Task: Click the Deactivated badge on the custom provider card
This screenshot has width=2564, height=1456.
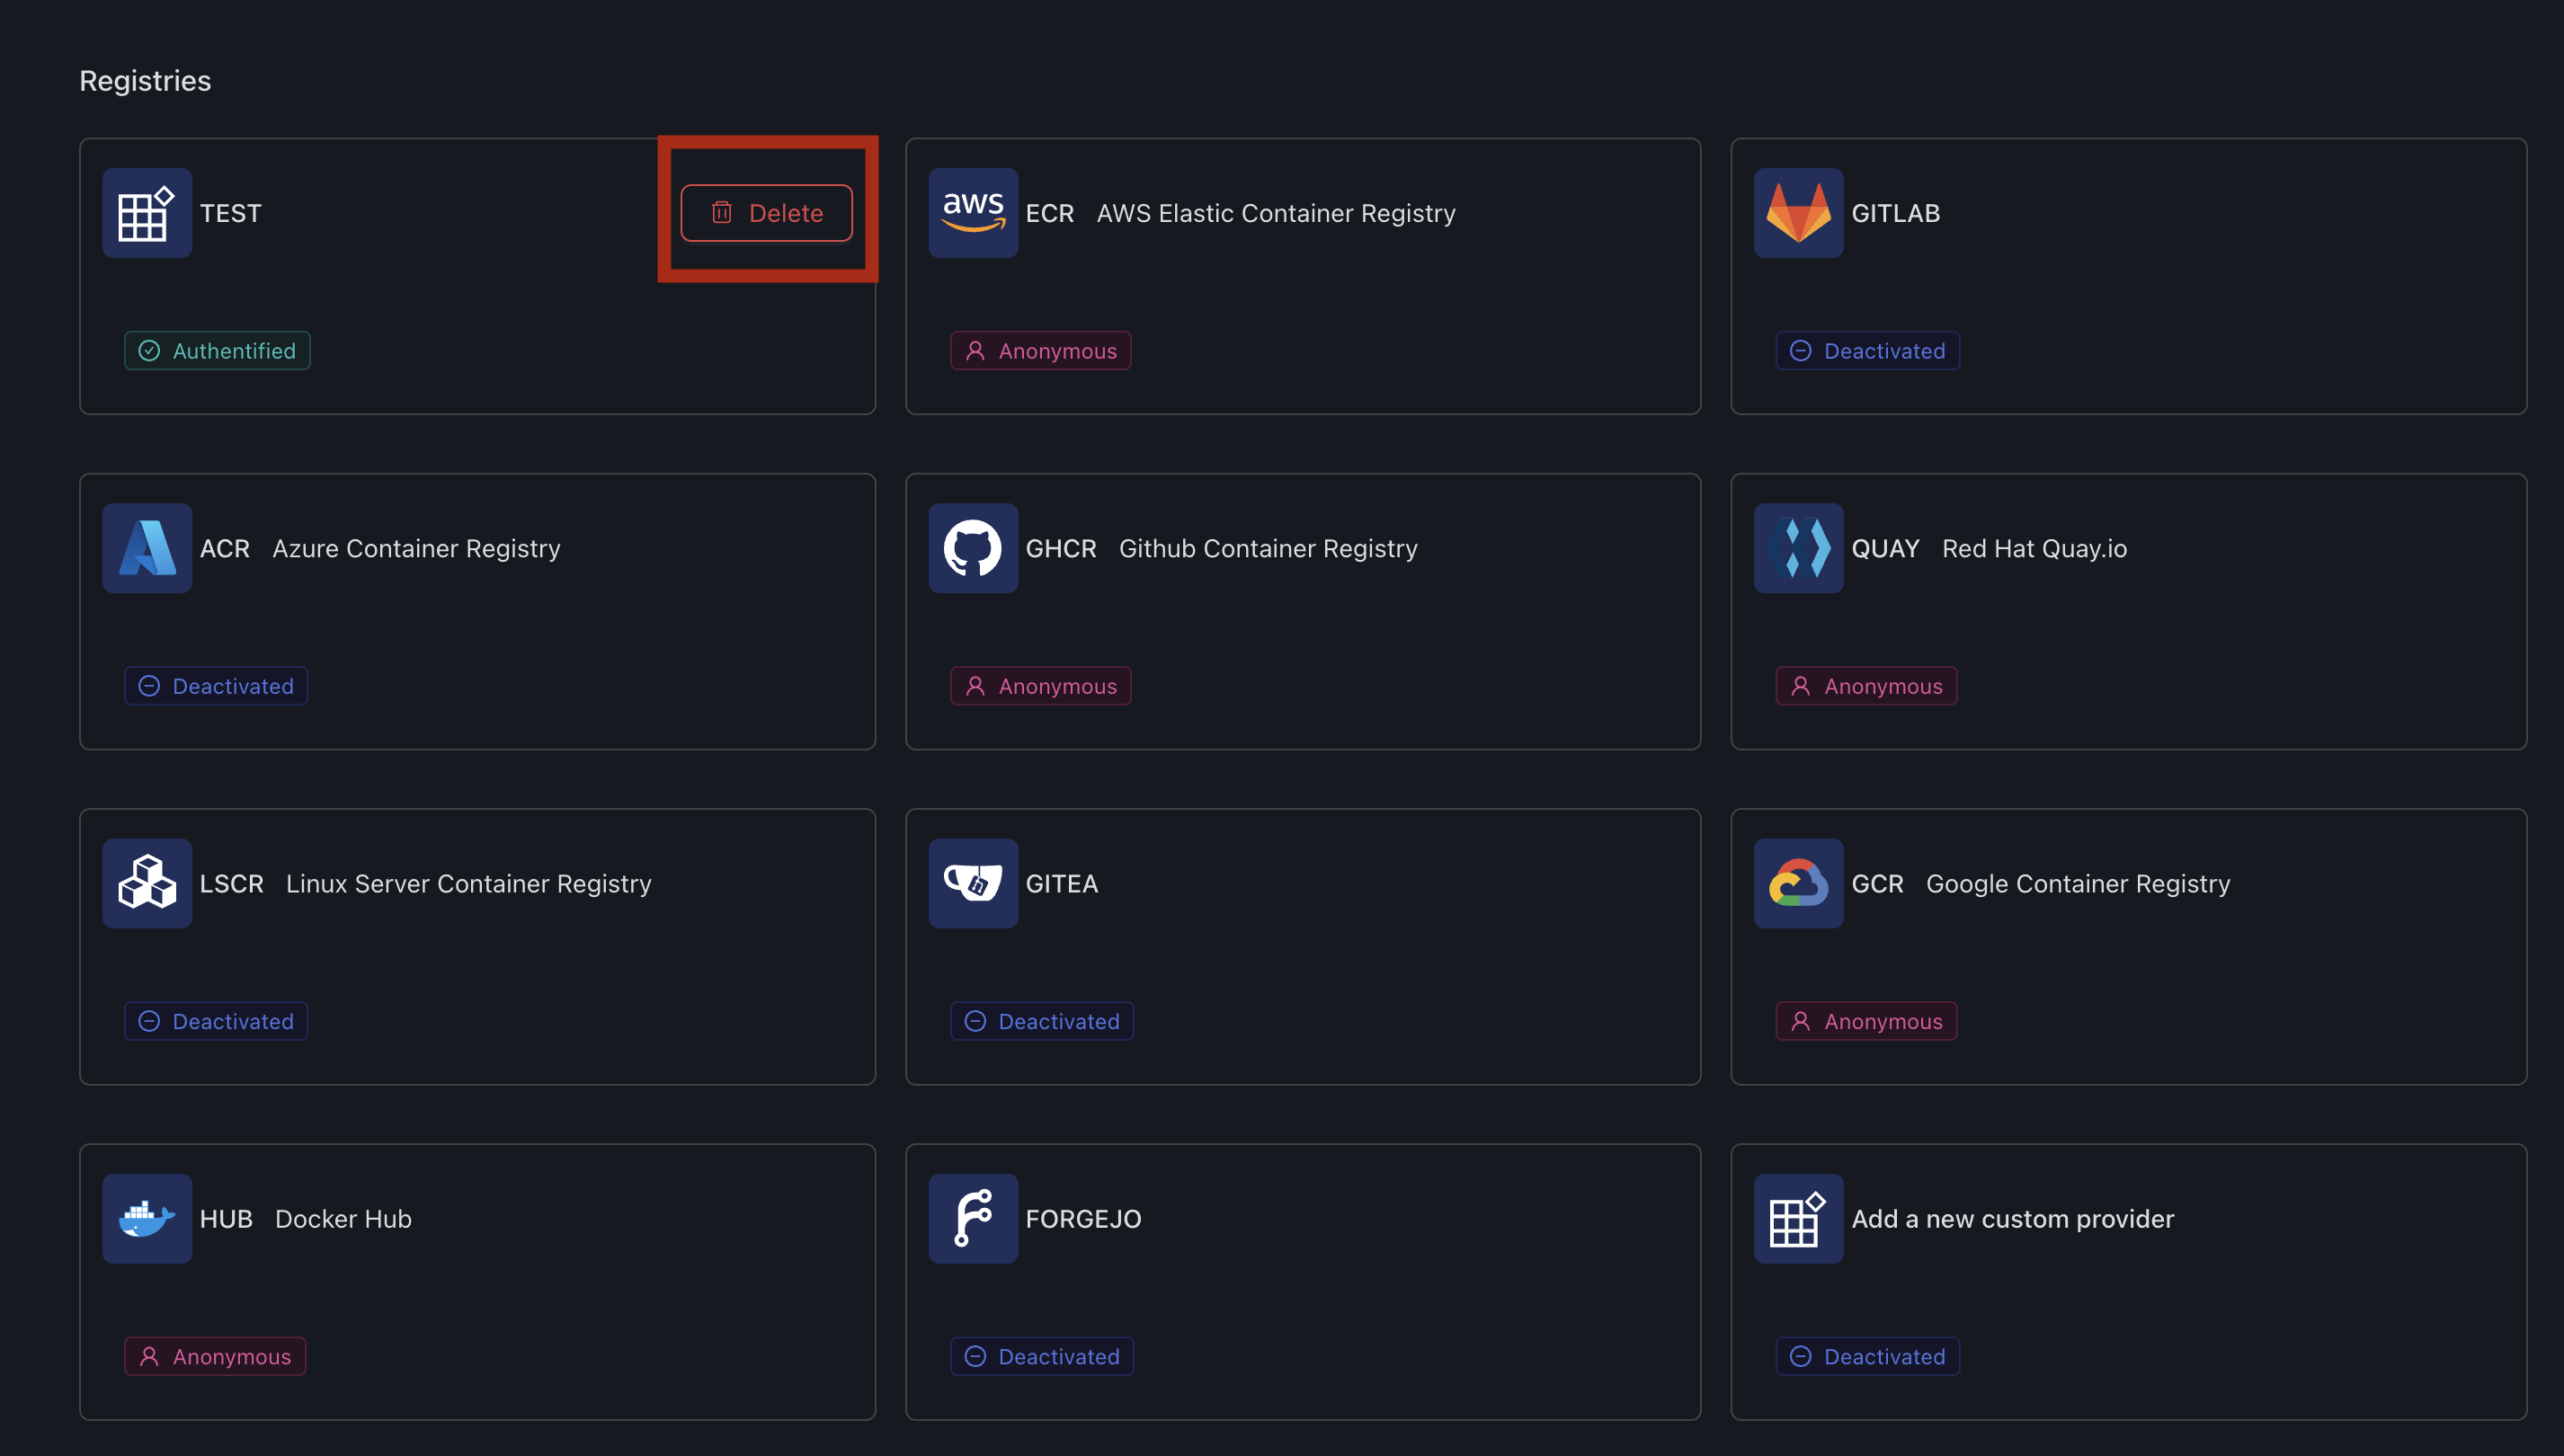Action: [1867, 1356]
